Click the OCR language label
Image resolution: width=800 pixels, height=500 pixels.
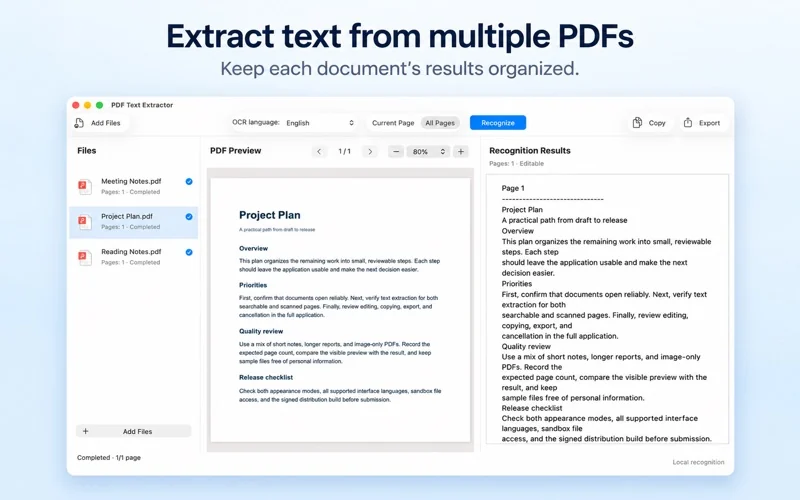pos(256,122)
